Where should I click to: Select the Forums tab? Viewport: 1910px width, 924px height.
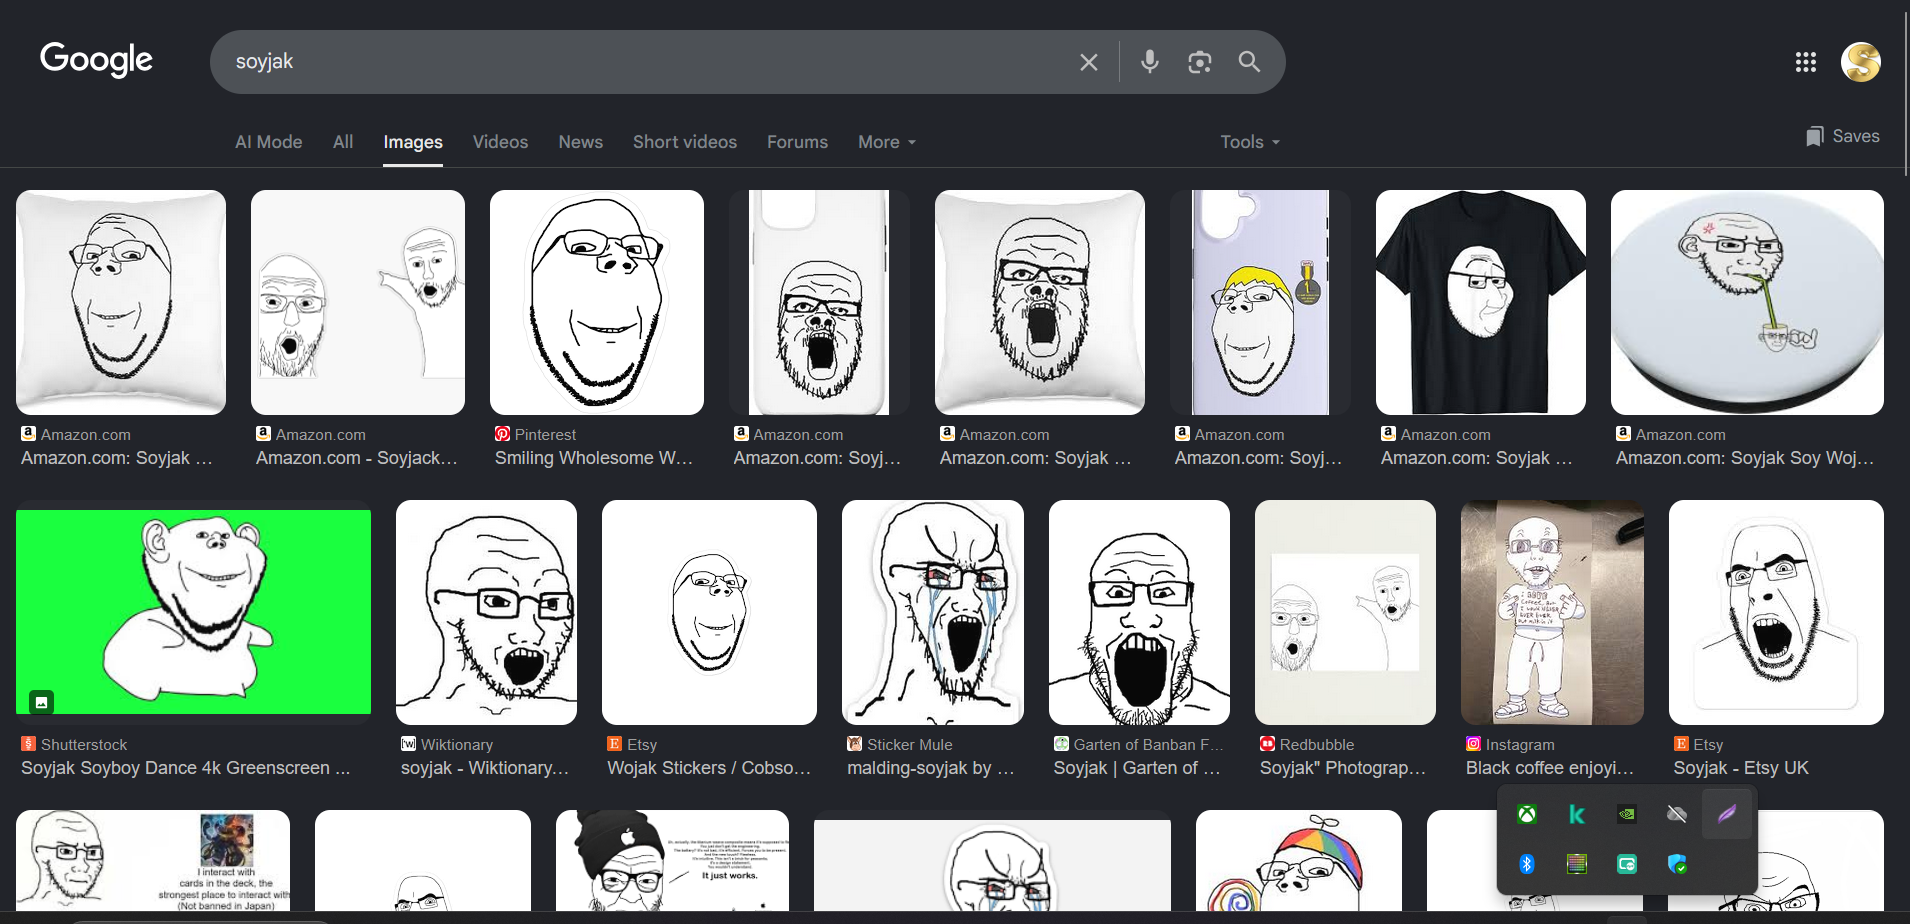(797, 142)
